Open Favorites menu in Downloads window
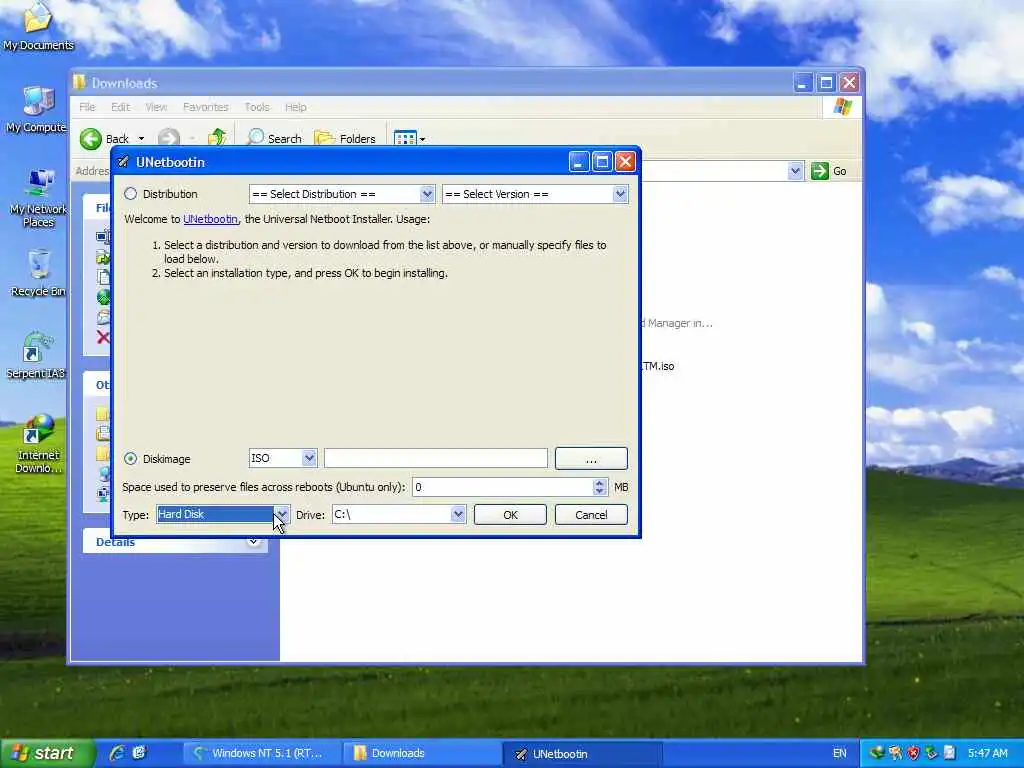Image resolution: width=1024 pixels, height=768 pixels. (206, 107)
